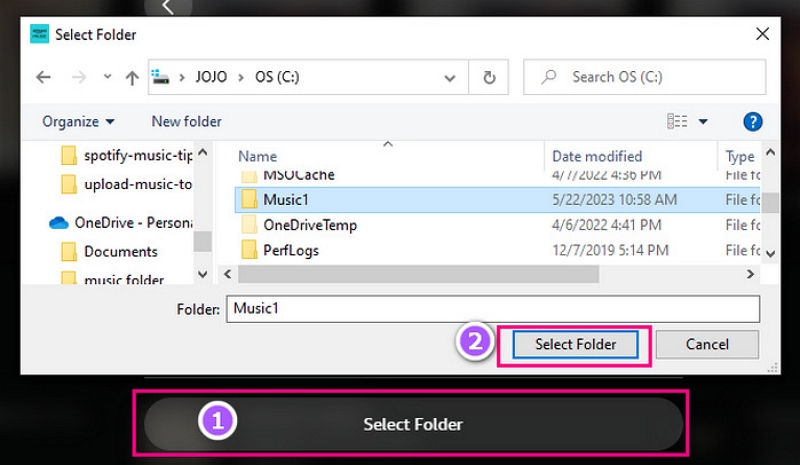Click file list scroll up arrow
This screenshot has height=465, width=800.
click(770, 152)
